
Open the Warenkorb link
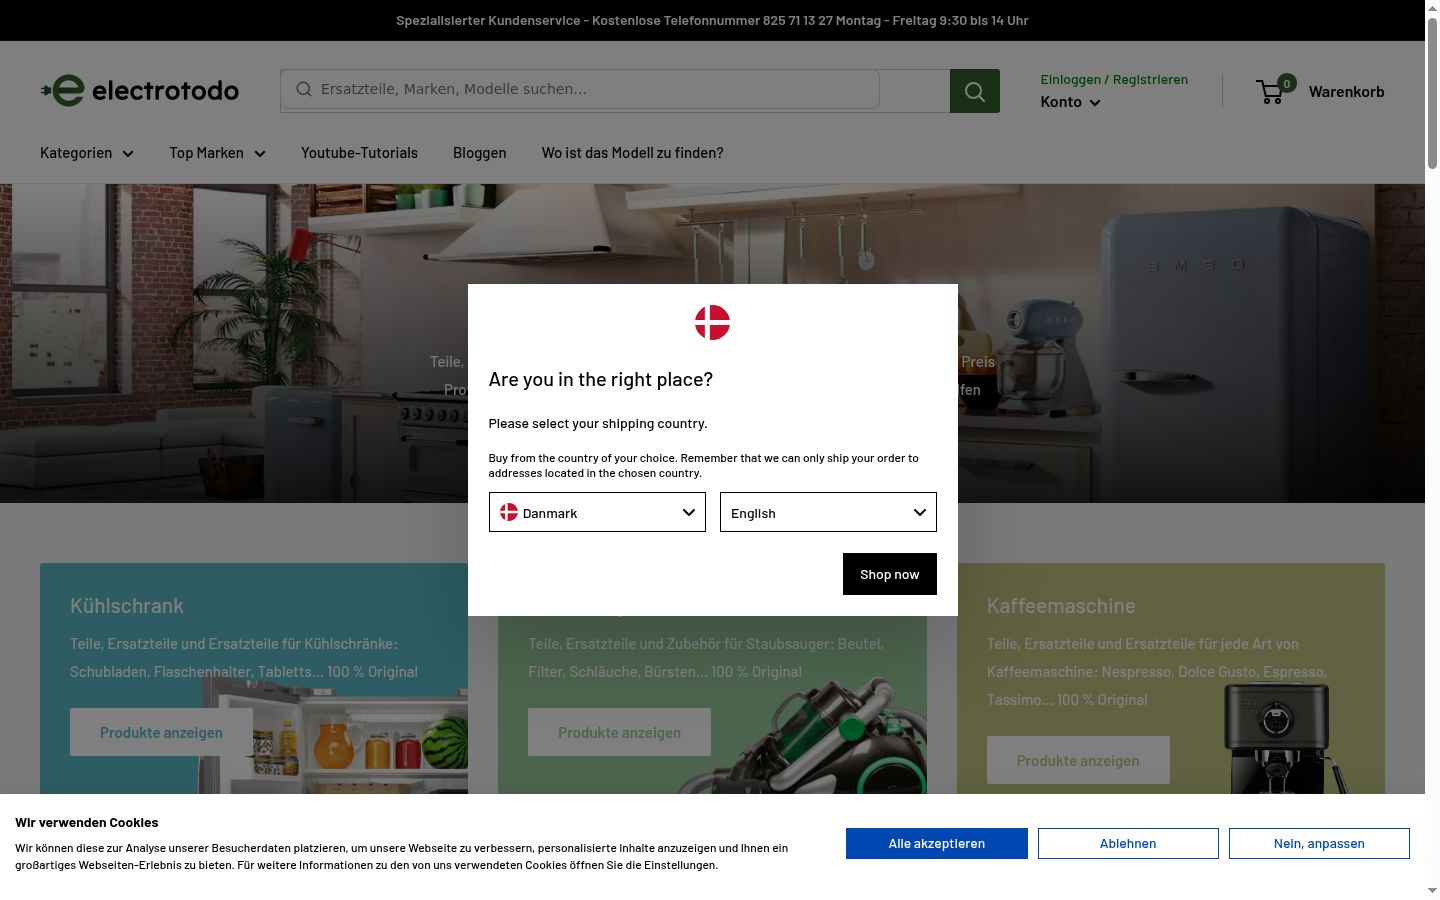pos(1347,92)
